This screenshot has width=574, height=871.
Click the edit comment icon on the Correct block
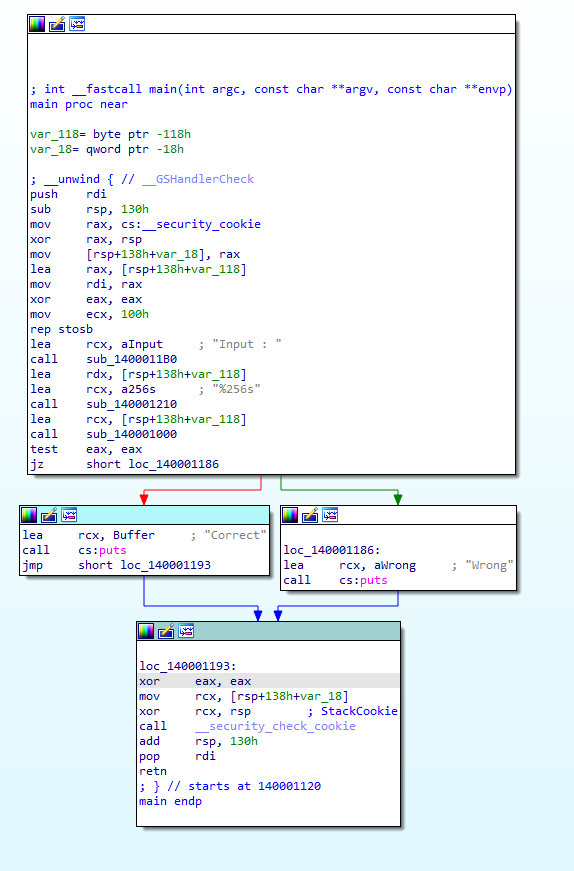click(x=49, y=515)
